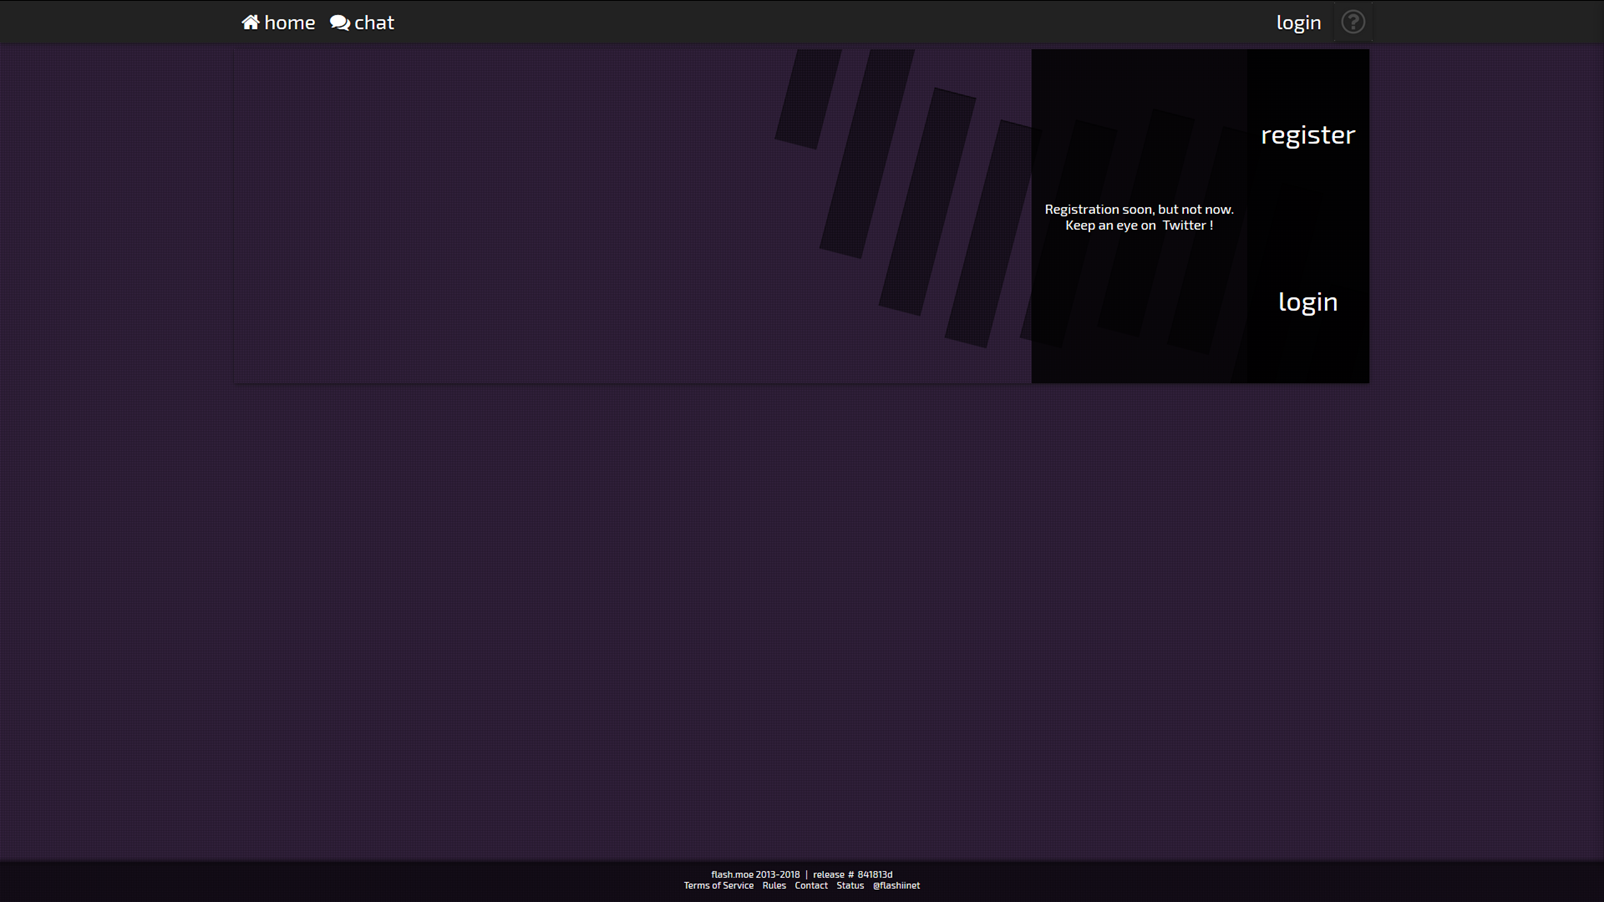This screenshot has height=902, width=1604.
Task: Open the 'chat' text label in the navbar
Action: [374, 22]
